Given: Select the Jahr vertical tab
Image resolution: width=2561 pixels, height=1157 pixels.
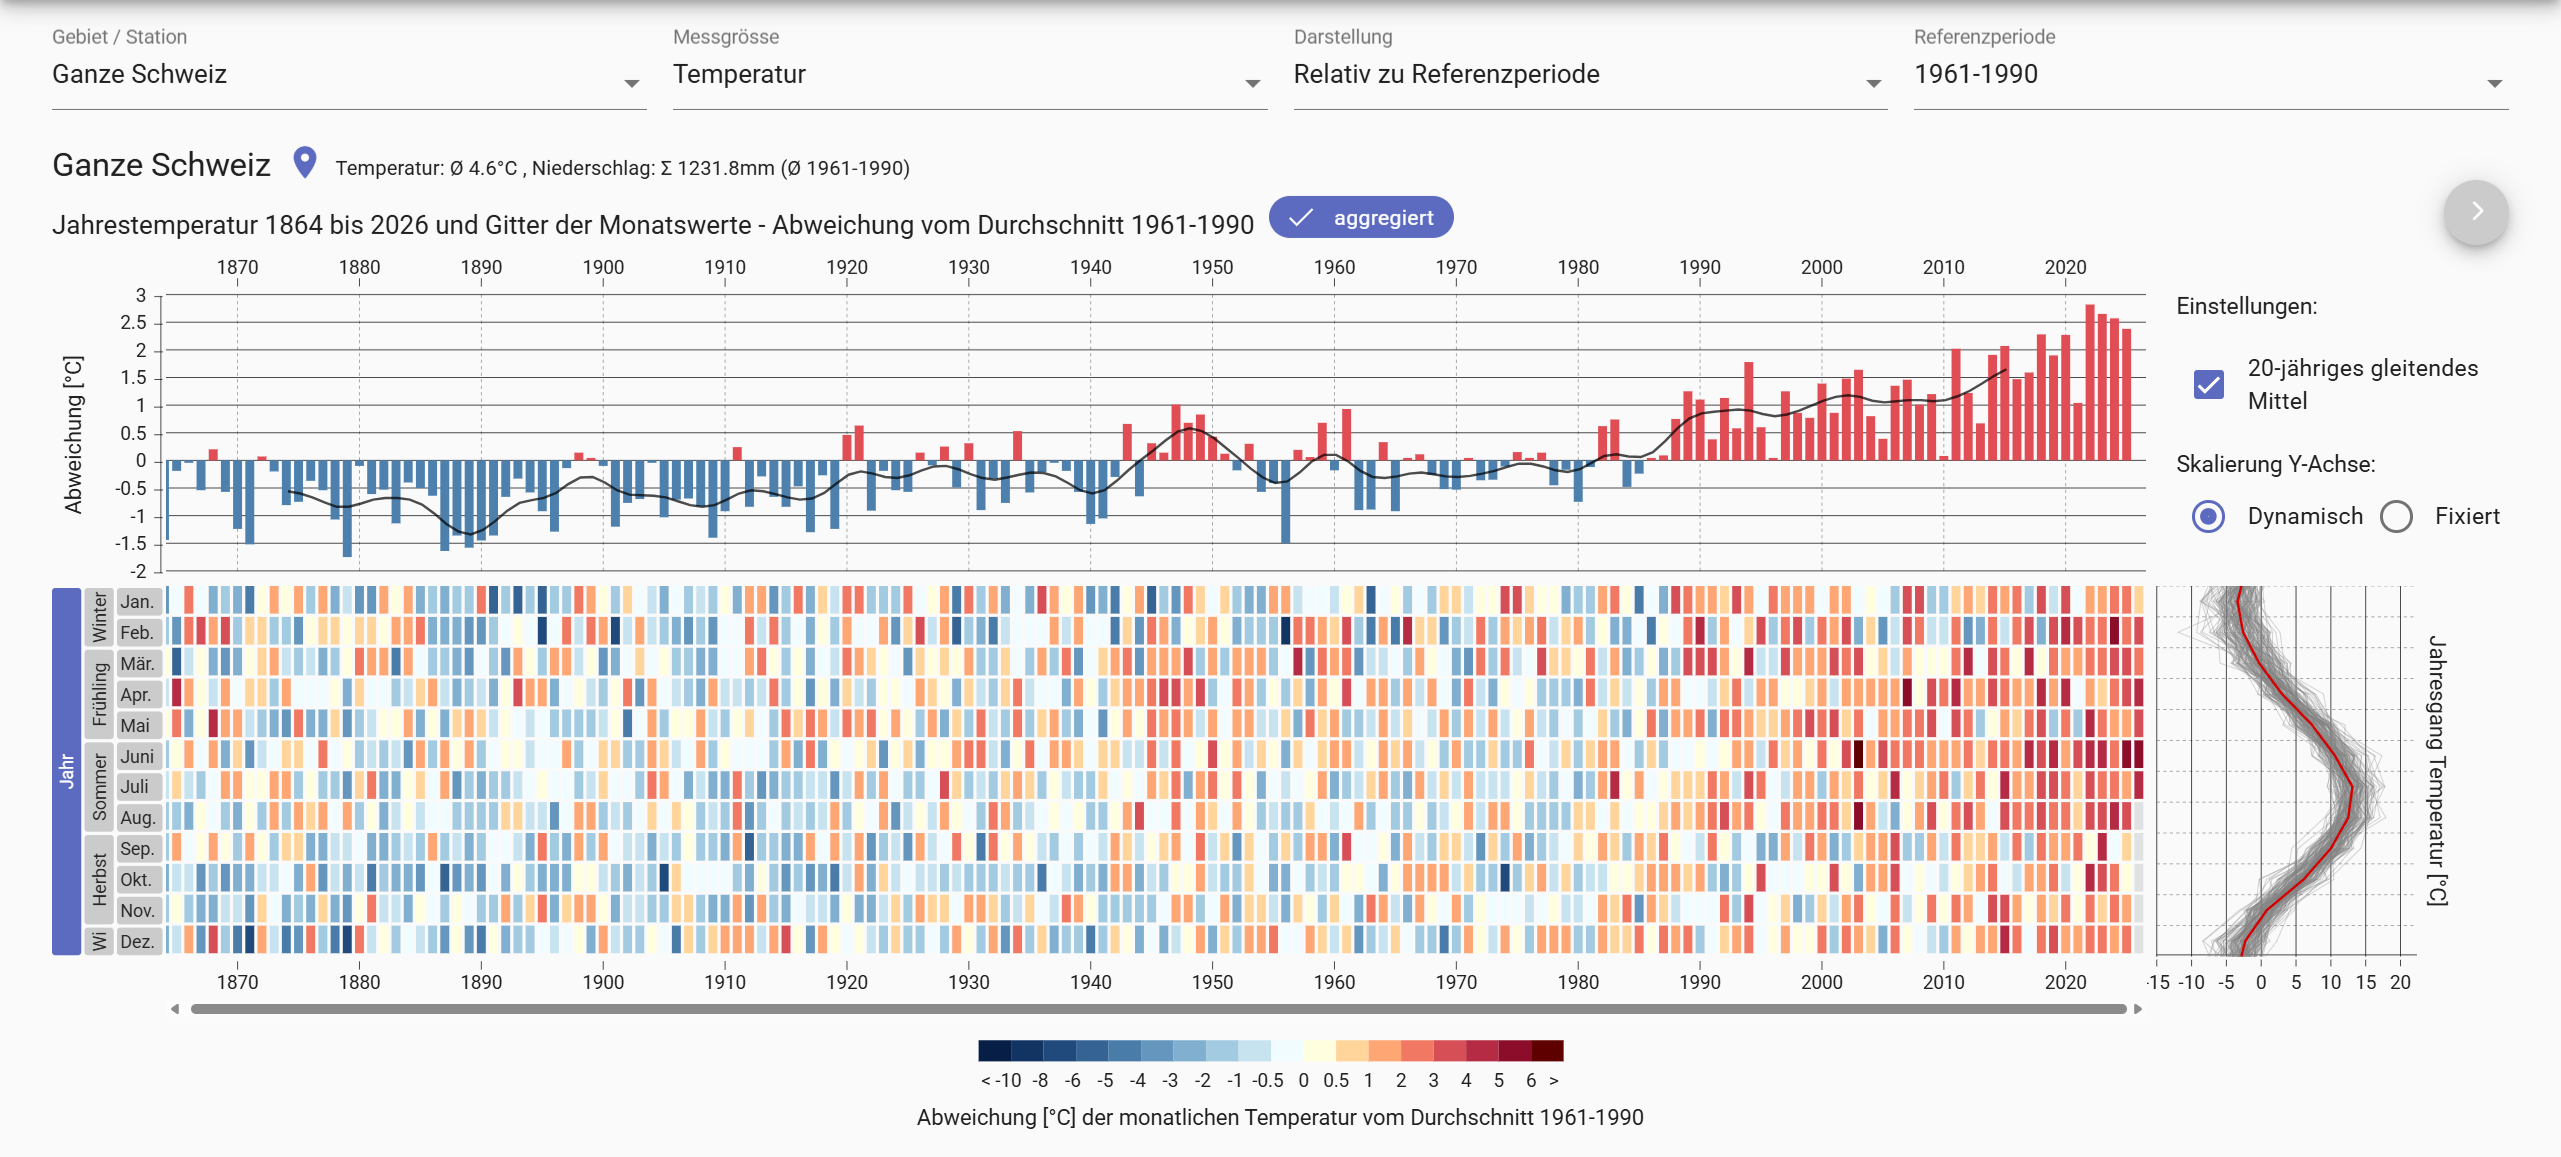Looking at the screenshot, I should (x=66, y=771).
